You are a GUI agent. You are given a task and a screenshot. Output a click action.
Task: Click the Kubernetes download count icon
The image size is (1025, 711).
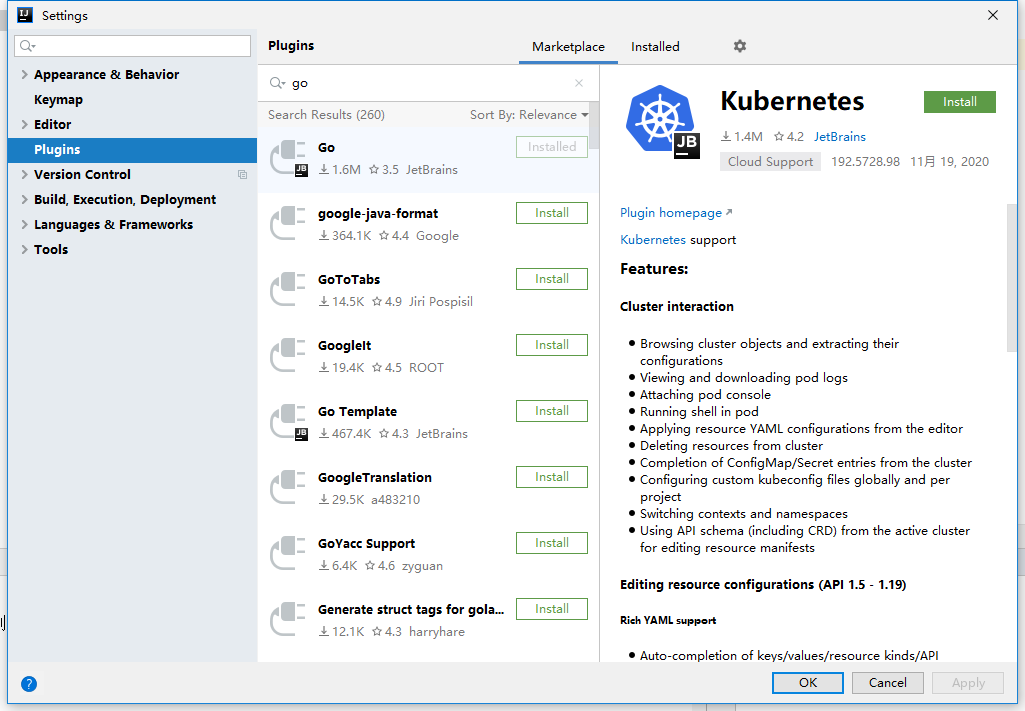pyautogui.click(x=726, y=137)
